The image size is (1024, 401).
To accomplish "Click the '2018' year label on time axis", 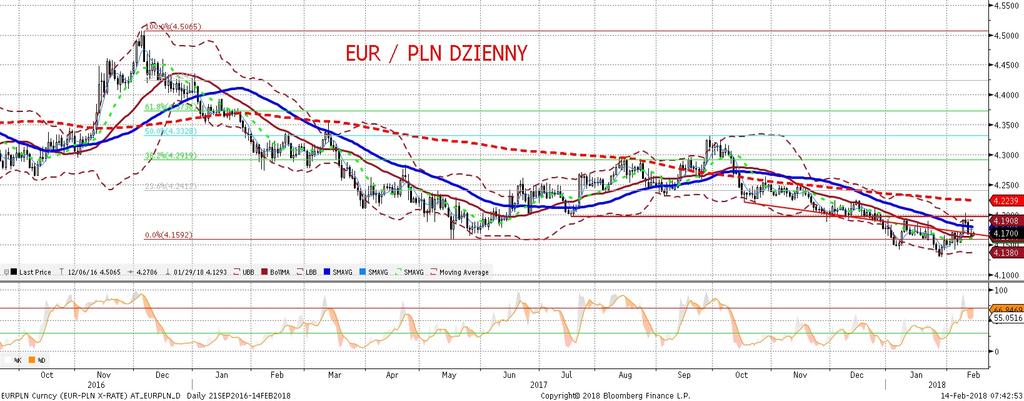I will pyautogui.click(x=935, y=385).
